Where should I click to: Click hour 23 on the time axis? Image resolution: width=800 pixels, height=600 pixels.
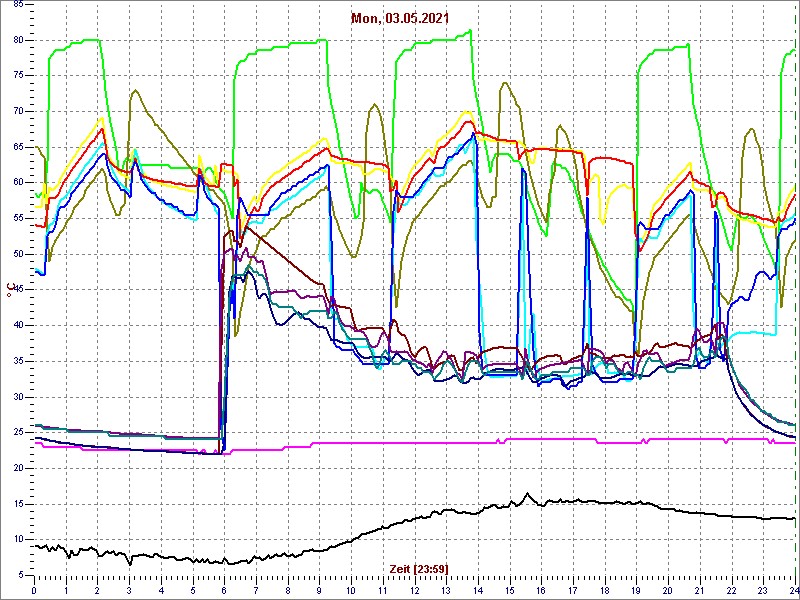(763, 590)
